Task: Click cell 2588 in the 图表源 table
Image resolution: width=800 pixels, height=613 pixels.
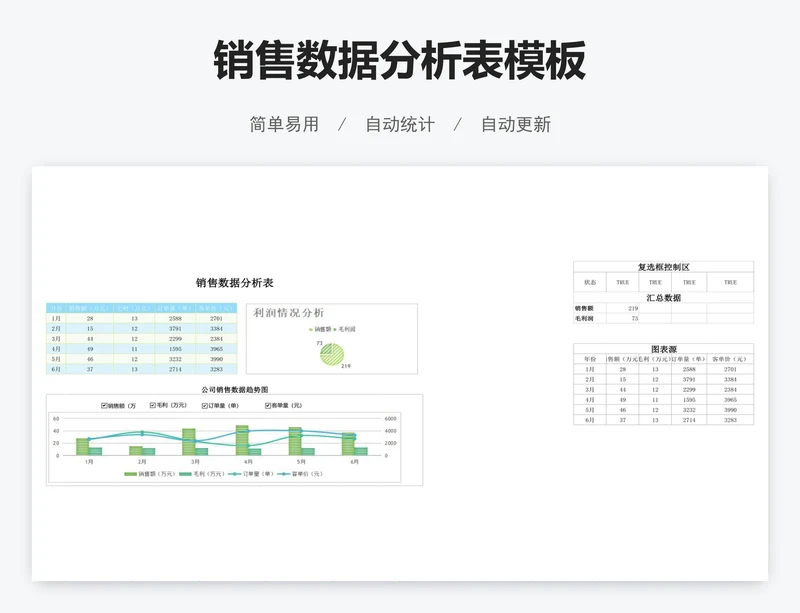Action: [689, 369]
